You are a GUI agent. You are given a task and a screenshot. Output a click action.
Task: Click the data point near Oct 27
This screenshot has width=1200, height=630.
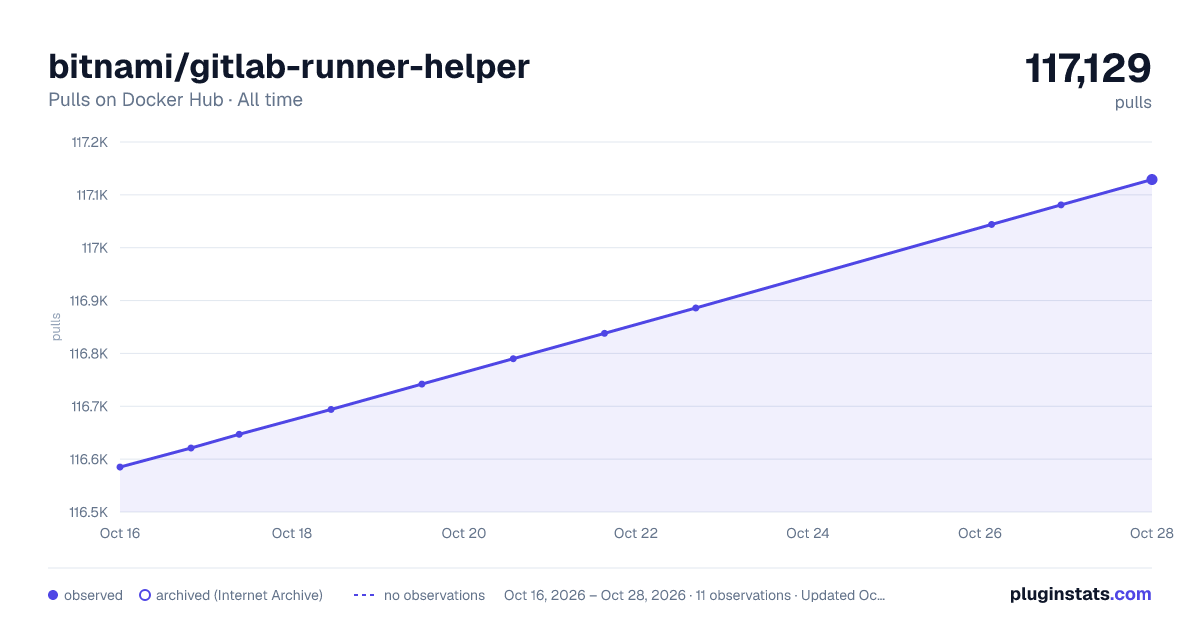[1061, 205]
